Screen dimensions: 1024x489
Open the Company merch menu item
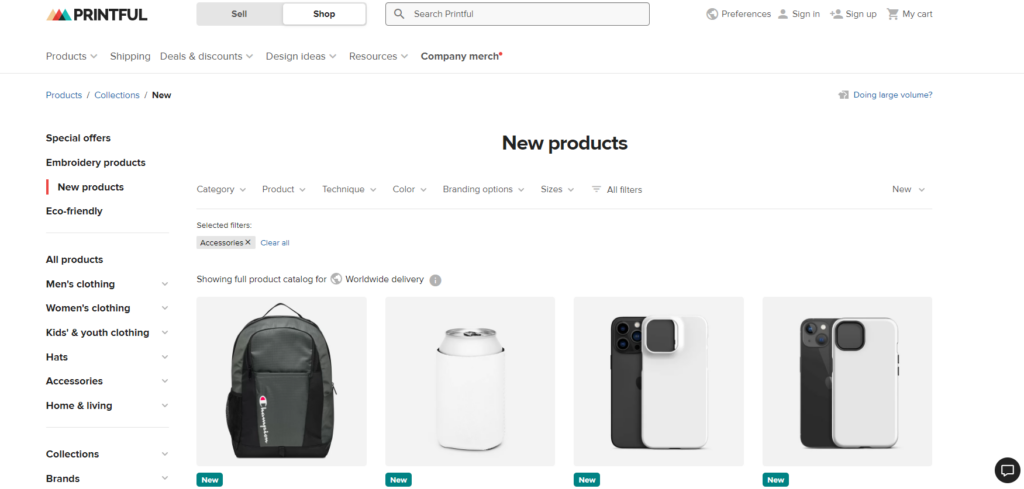click(461, 56)
